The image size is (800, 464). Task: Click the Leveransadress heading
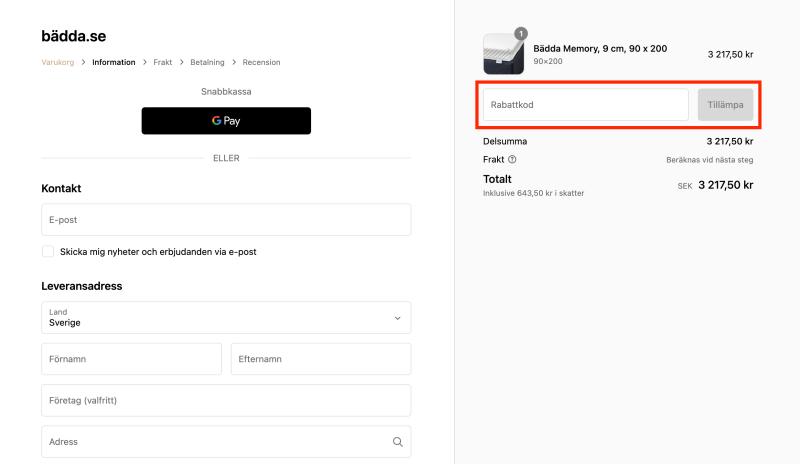[82, 286]
